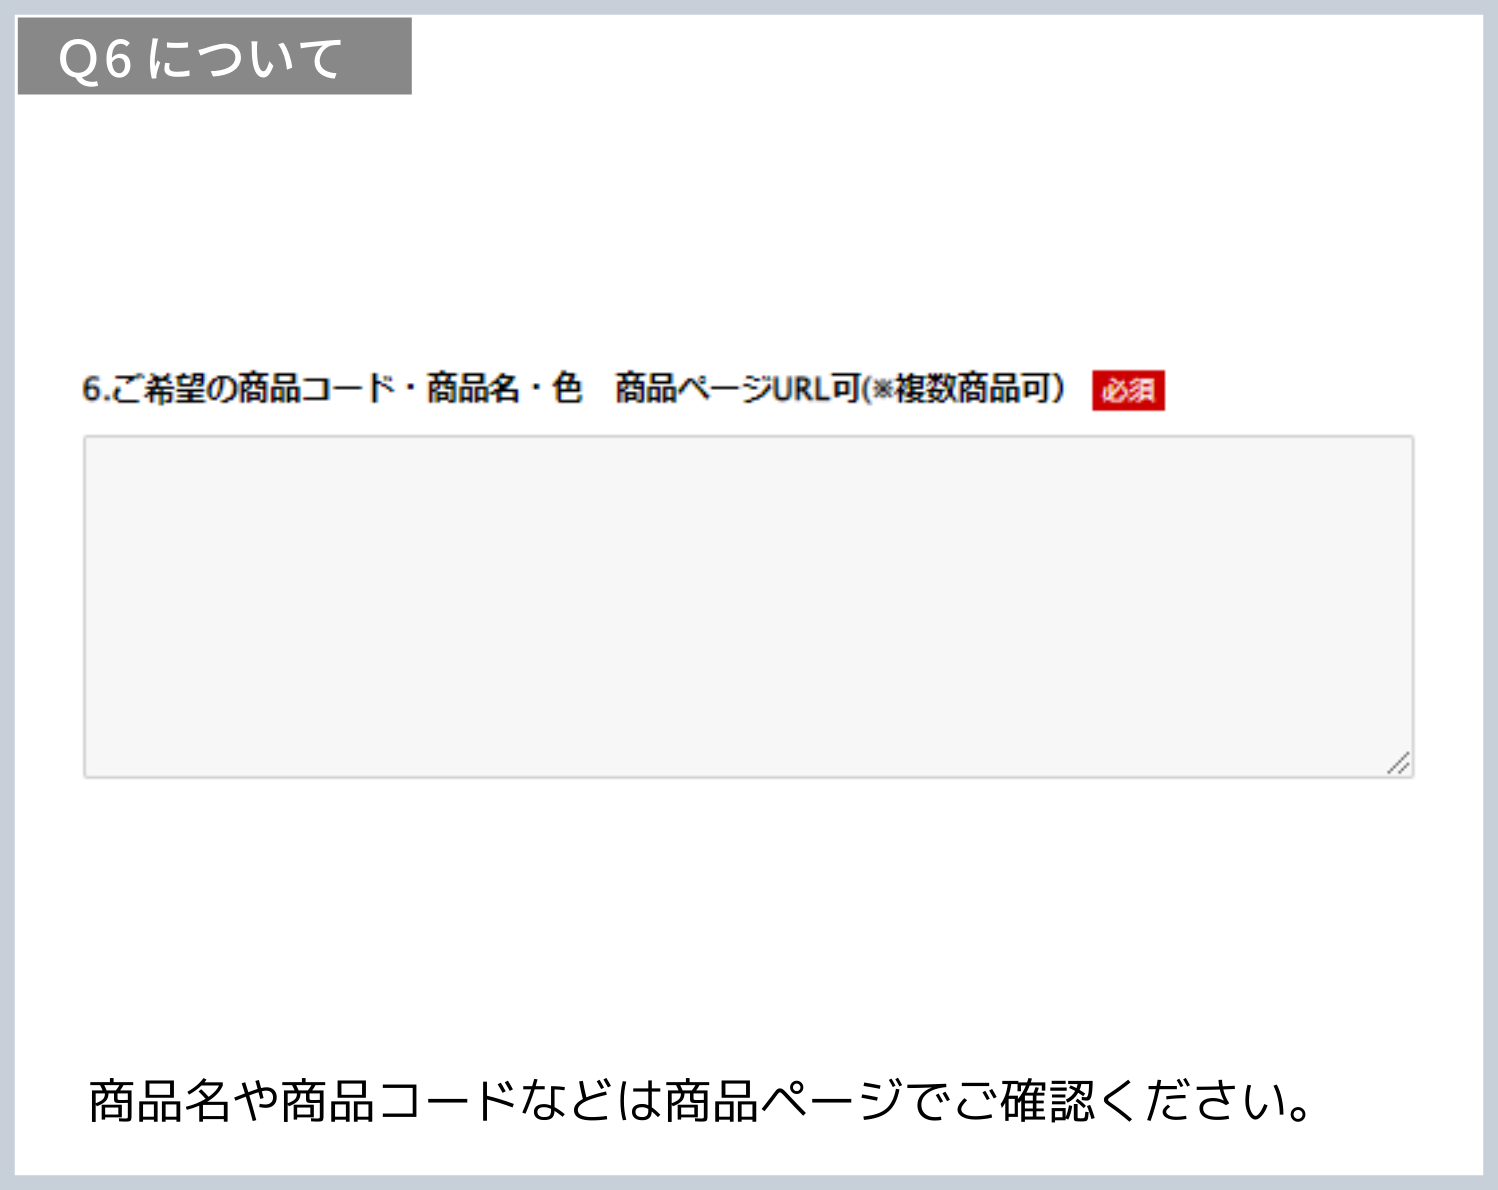Click the number 6. starting the question label
Viewport: 1498px width, 1190px height.
(94, 389)
